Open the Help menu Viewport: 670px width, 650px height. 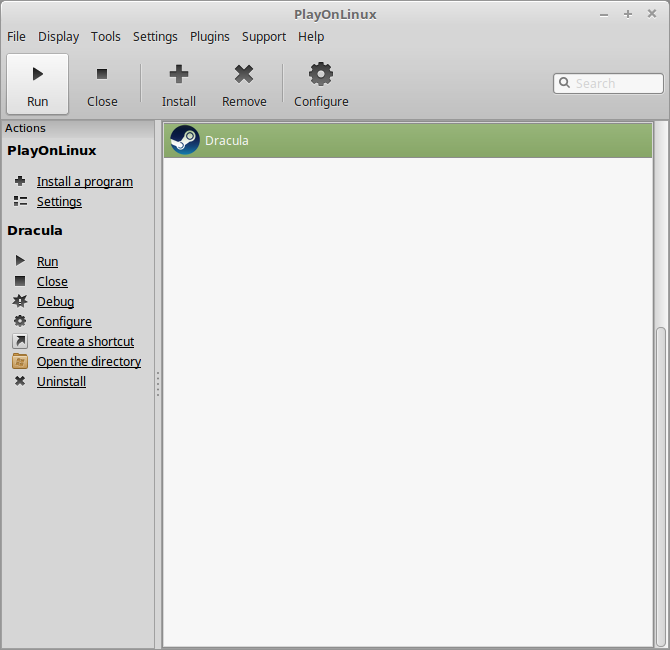coord(311,37)
